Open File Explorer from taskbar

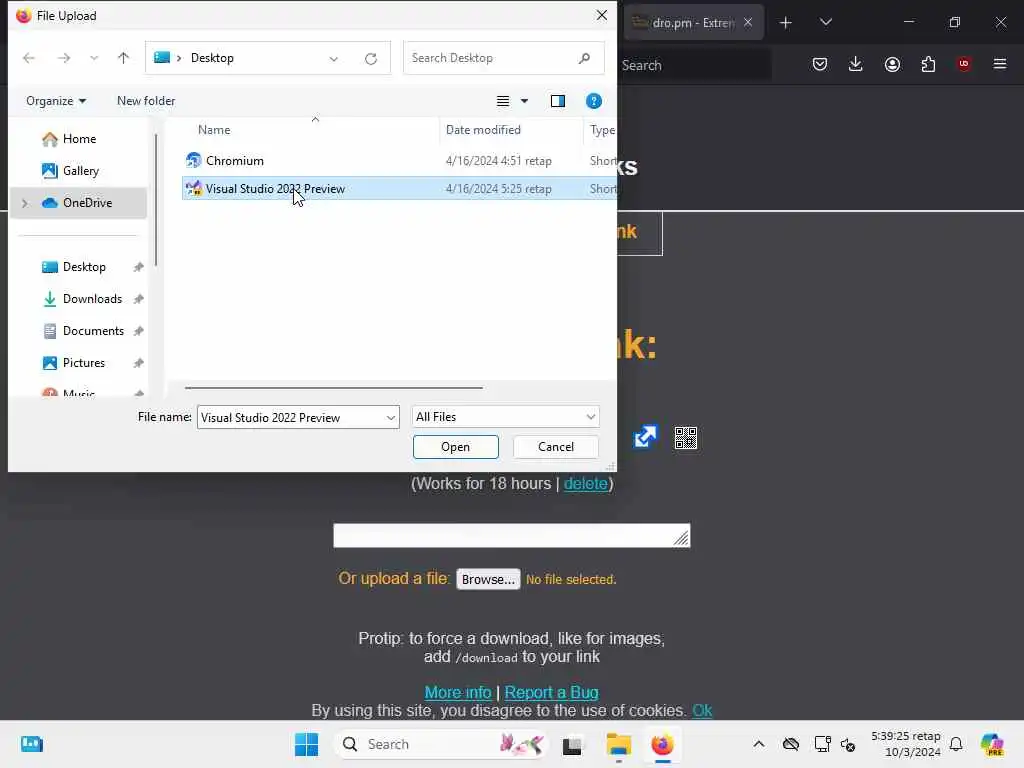coord(618,744)
